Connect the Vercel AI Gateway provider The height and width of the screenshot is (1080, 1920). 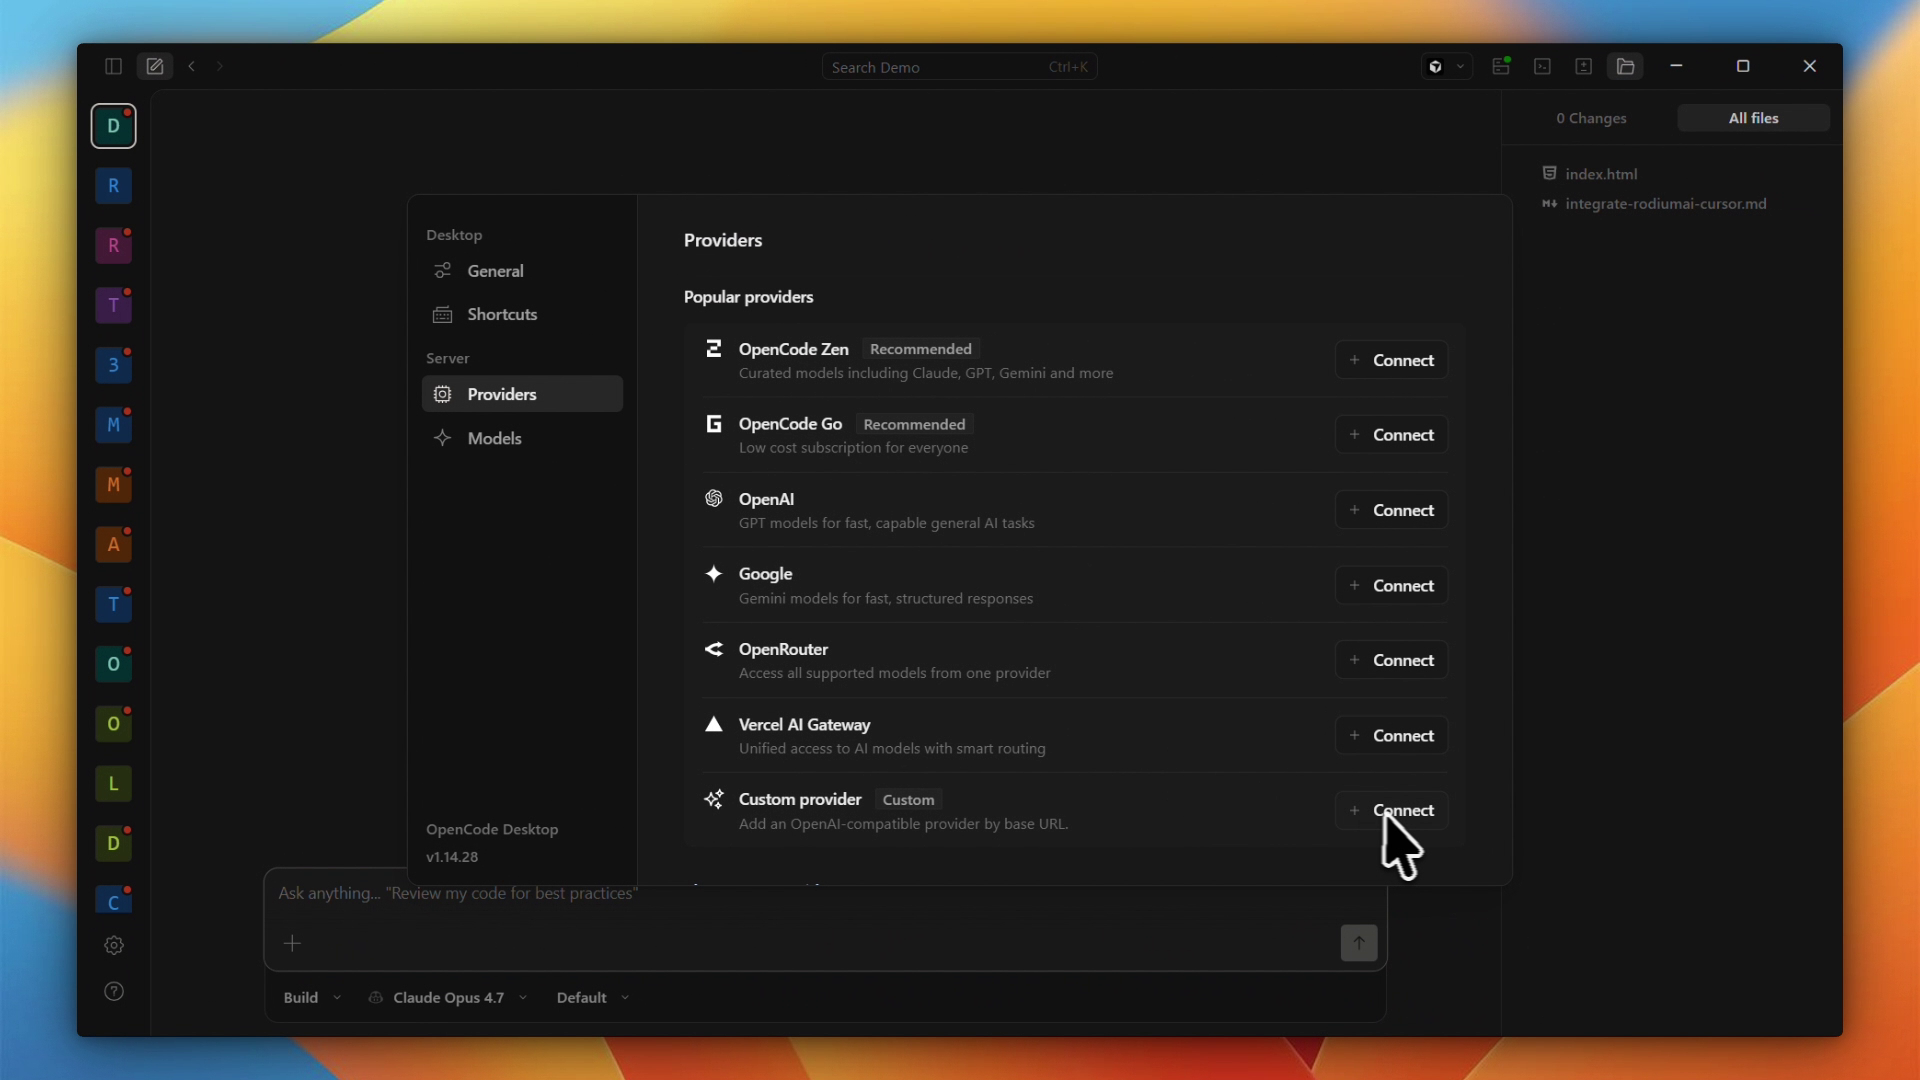[1391, 735]
